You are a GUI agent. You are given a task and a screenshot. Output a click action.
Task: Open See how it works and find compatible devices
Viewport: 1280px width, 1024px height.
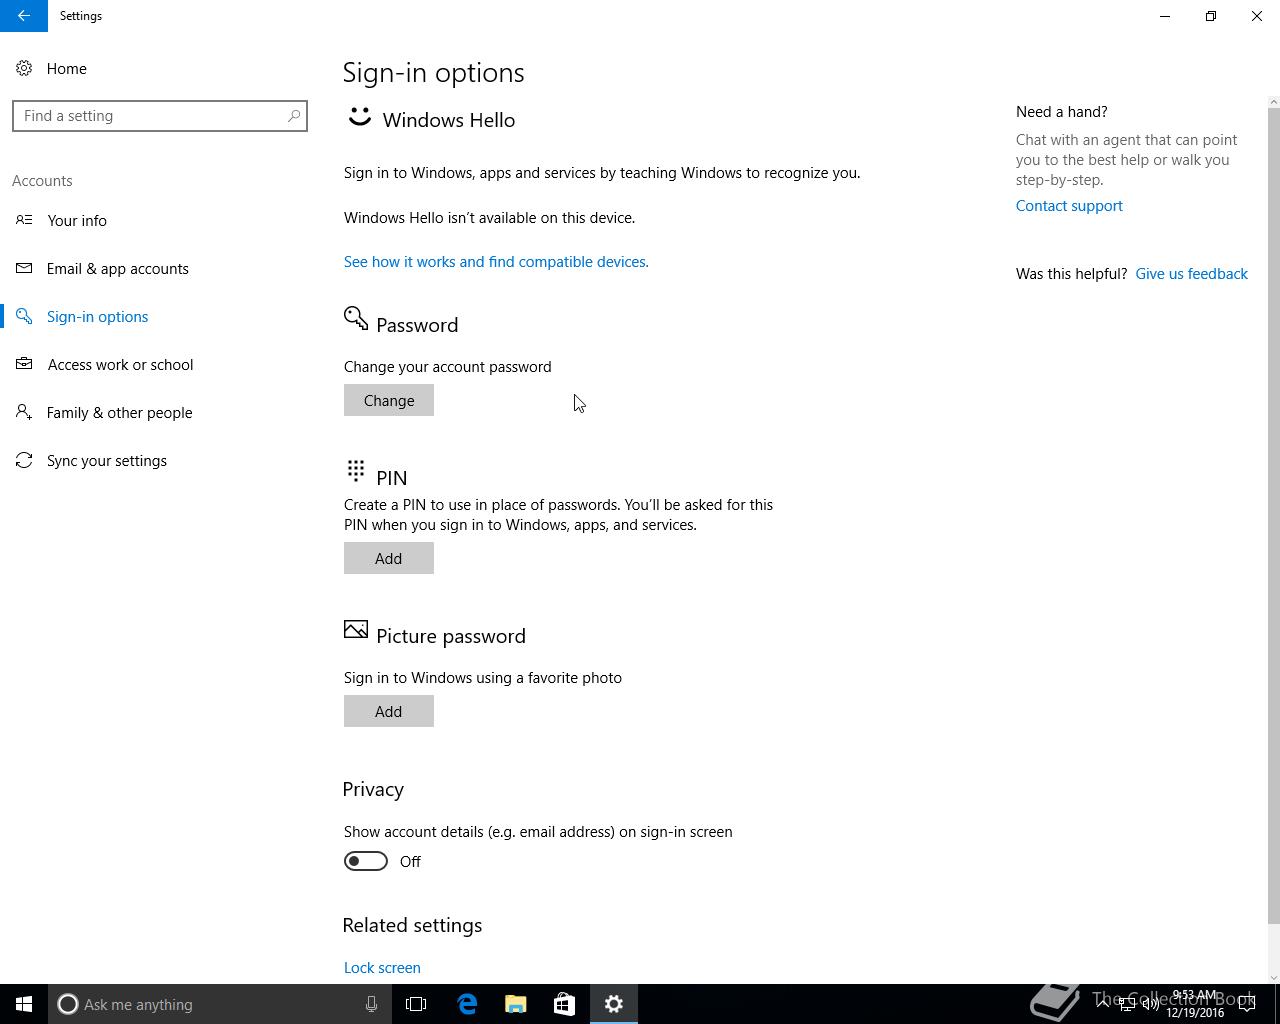[x=496, y=261]
